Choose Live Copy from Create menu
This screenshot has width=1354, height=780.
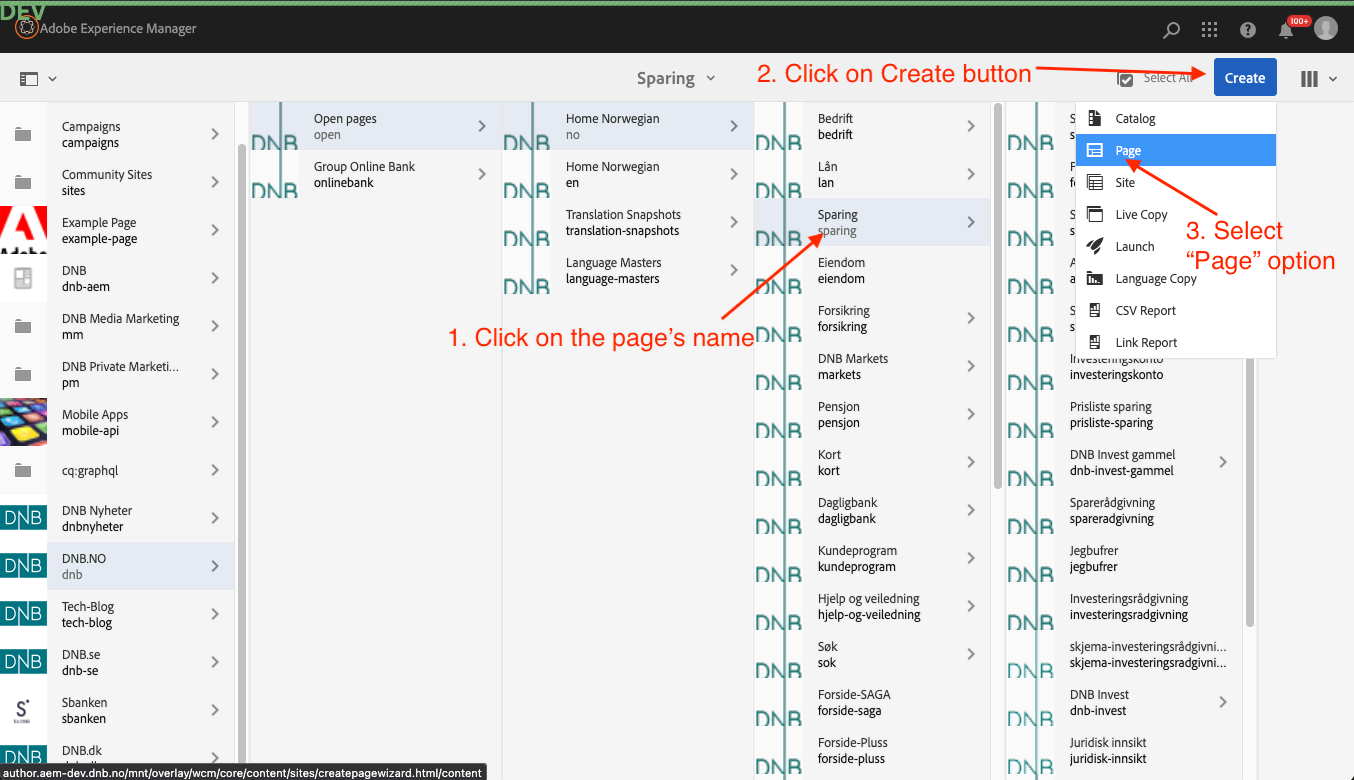pos(1141,214)
